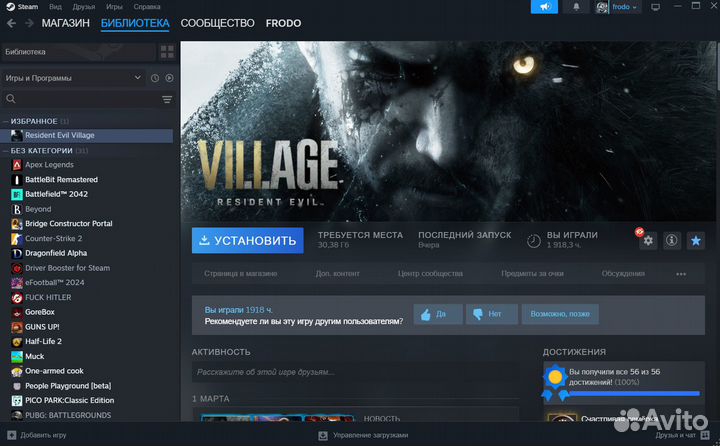720x446 pixels.
Task: Switch library to grid view icon
Action: [167, 52]
